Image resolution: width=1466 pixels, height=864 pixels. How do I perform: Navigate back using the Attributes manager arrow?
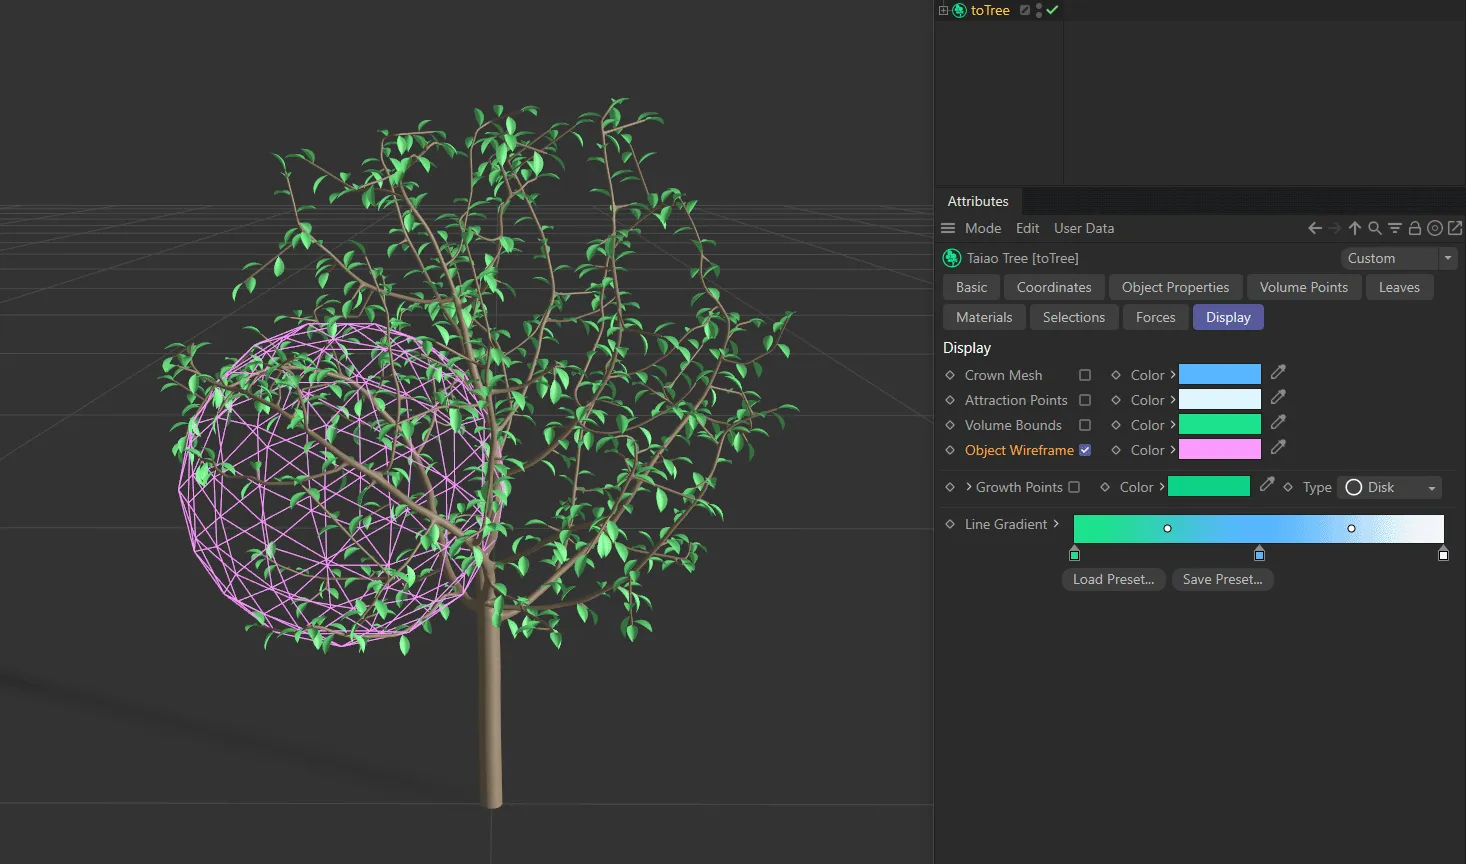1315,228
